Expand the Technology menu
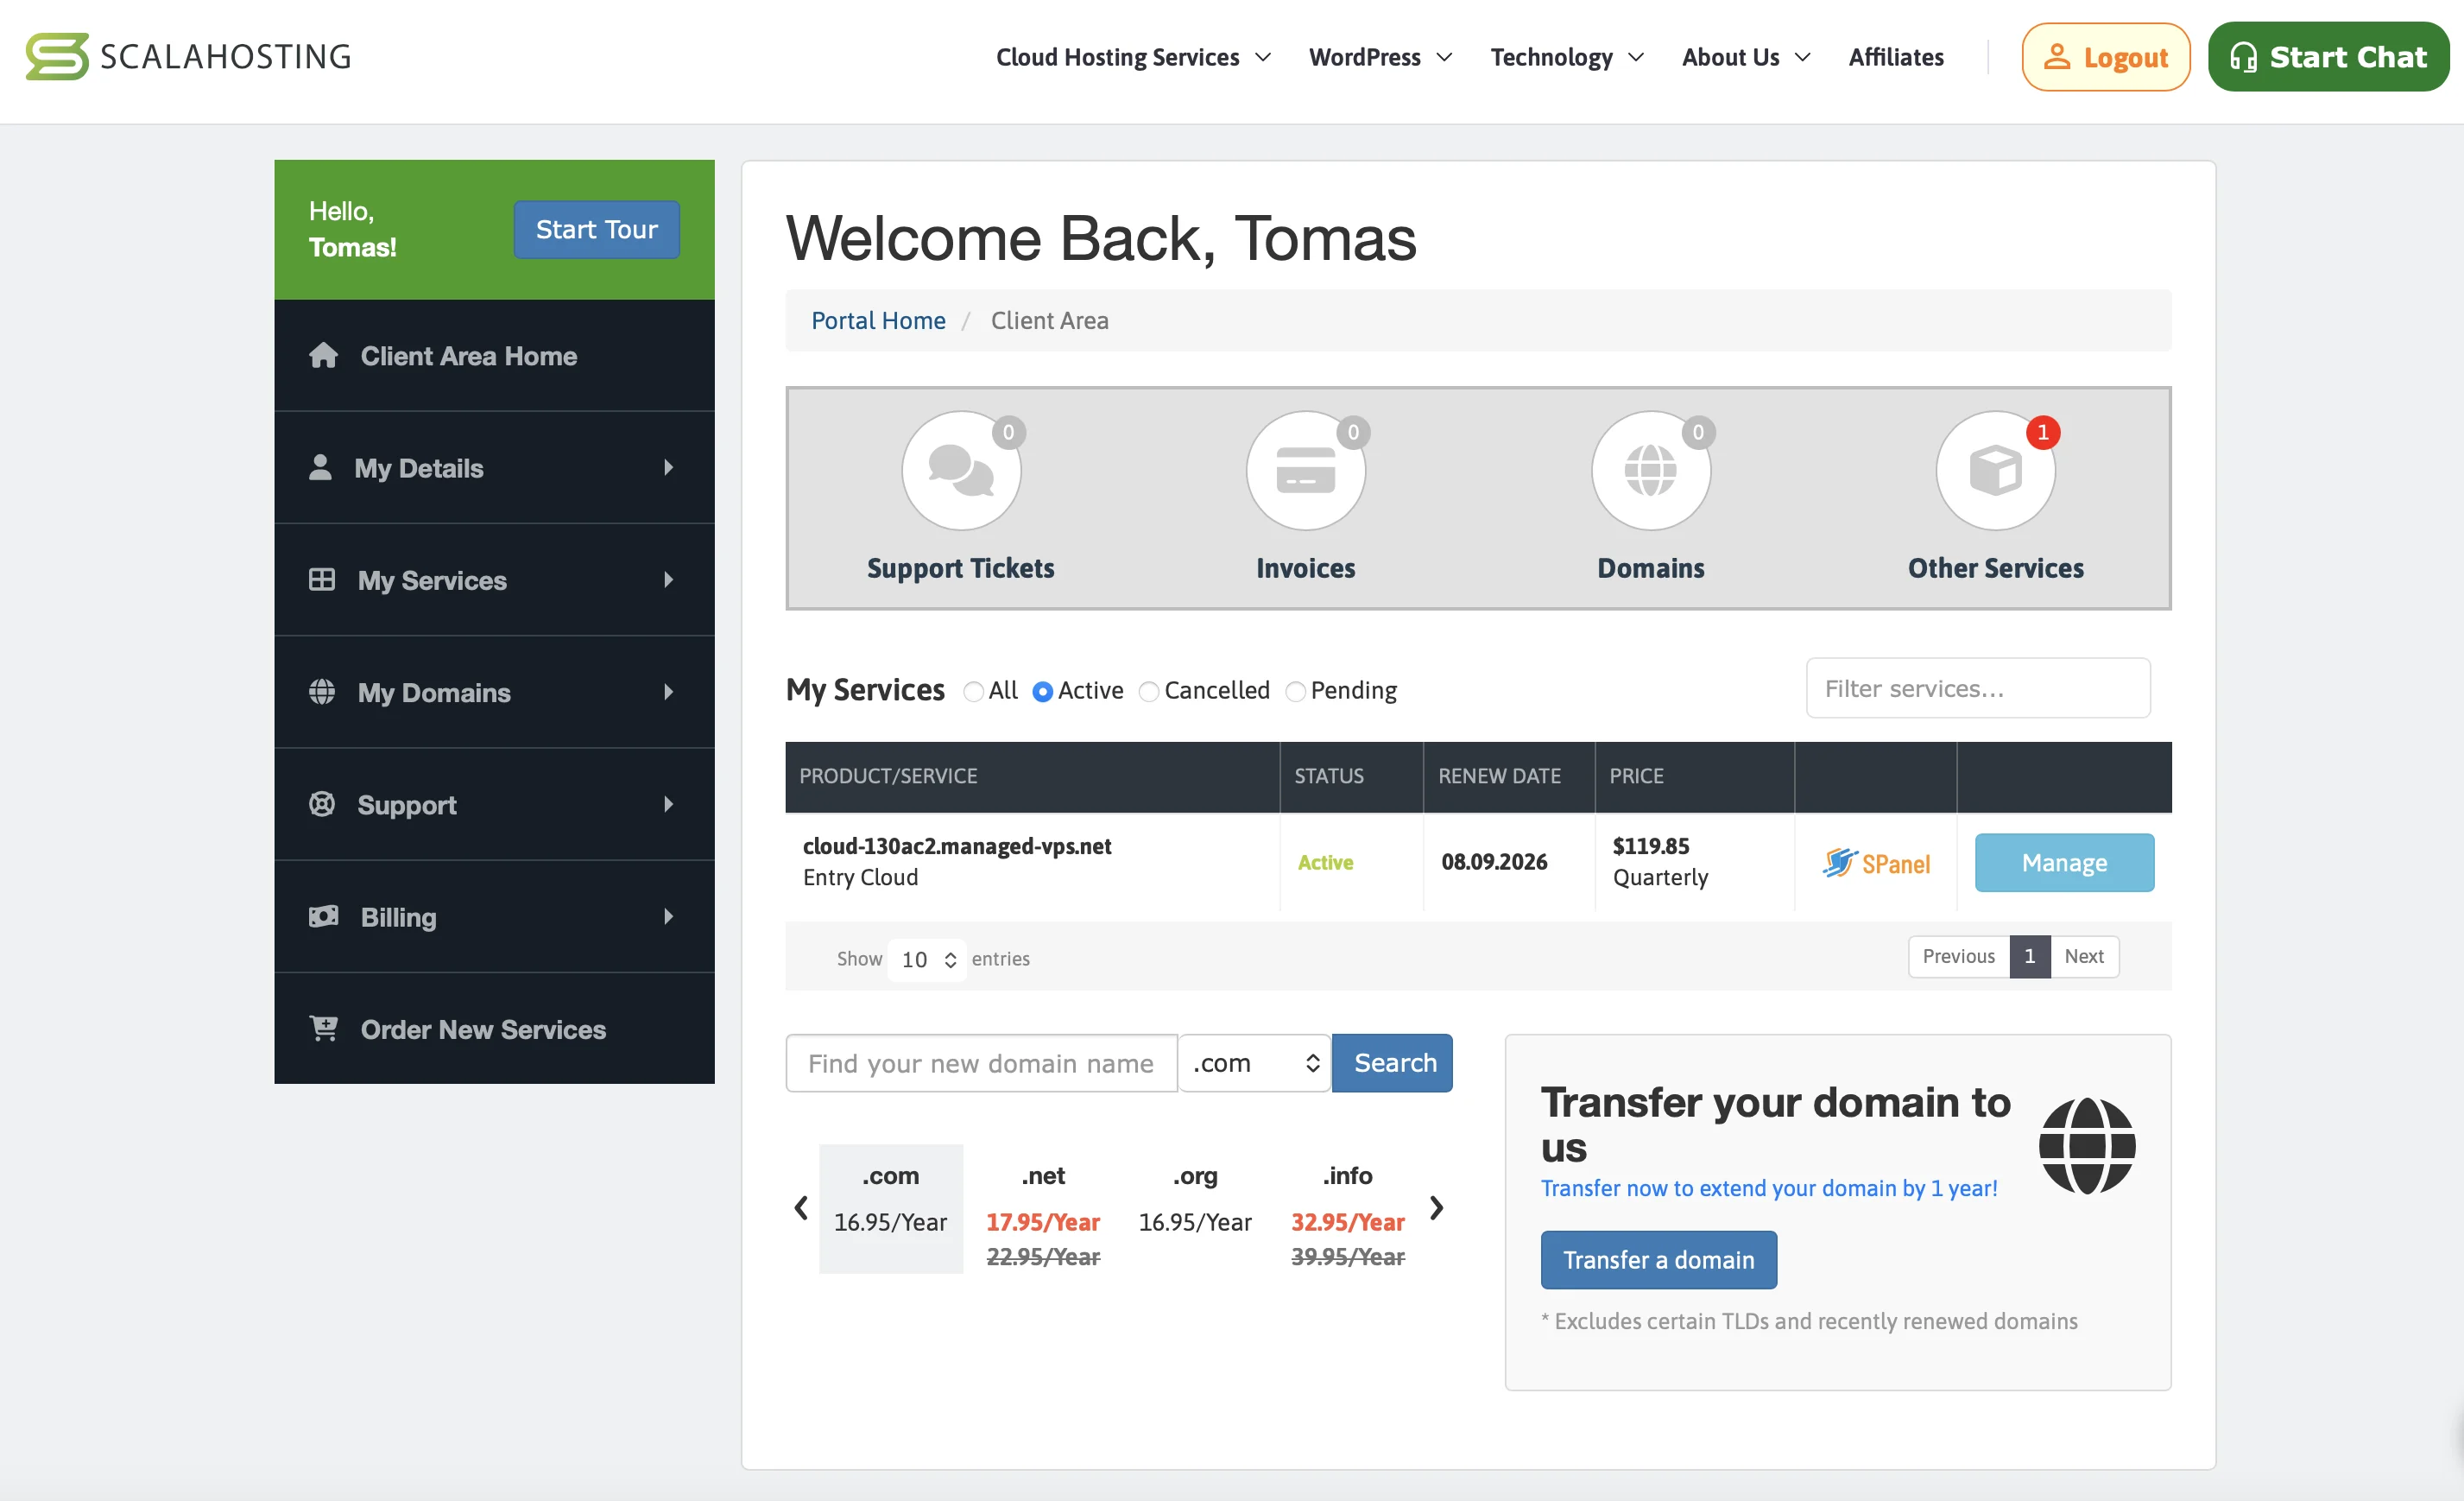The width and height of the screenshot is (2464, 1501). tap(1566, 57)
